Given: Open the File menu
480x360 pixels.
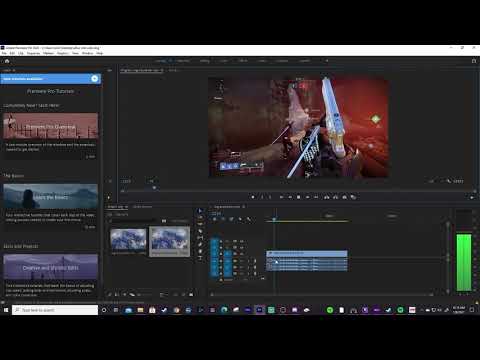Looking at the screenshot, I should tap(4, 53).
